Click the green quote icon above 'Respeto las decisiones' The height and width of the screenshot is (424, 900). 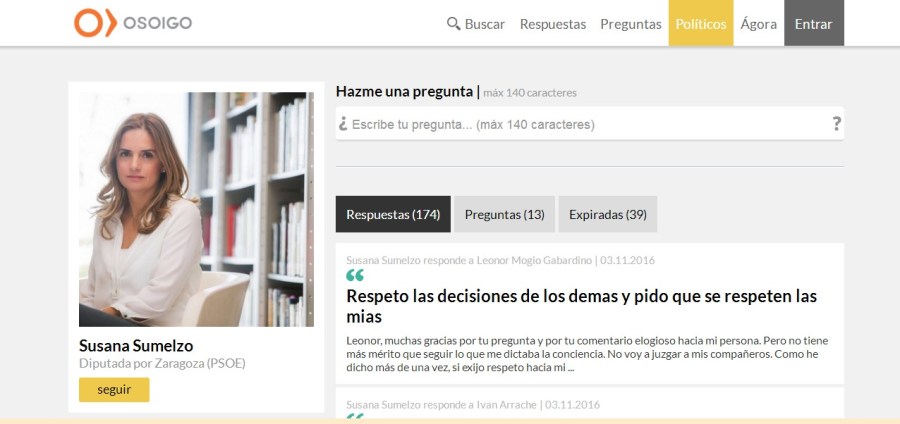(x=355, y=275)
